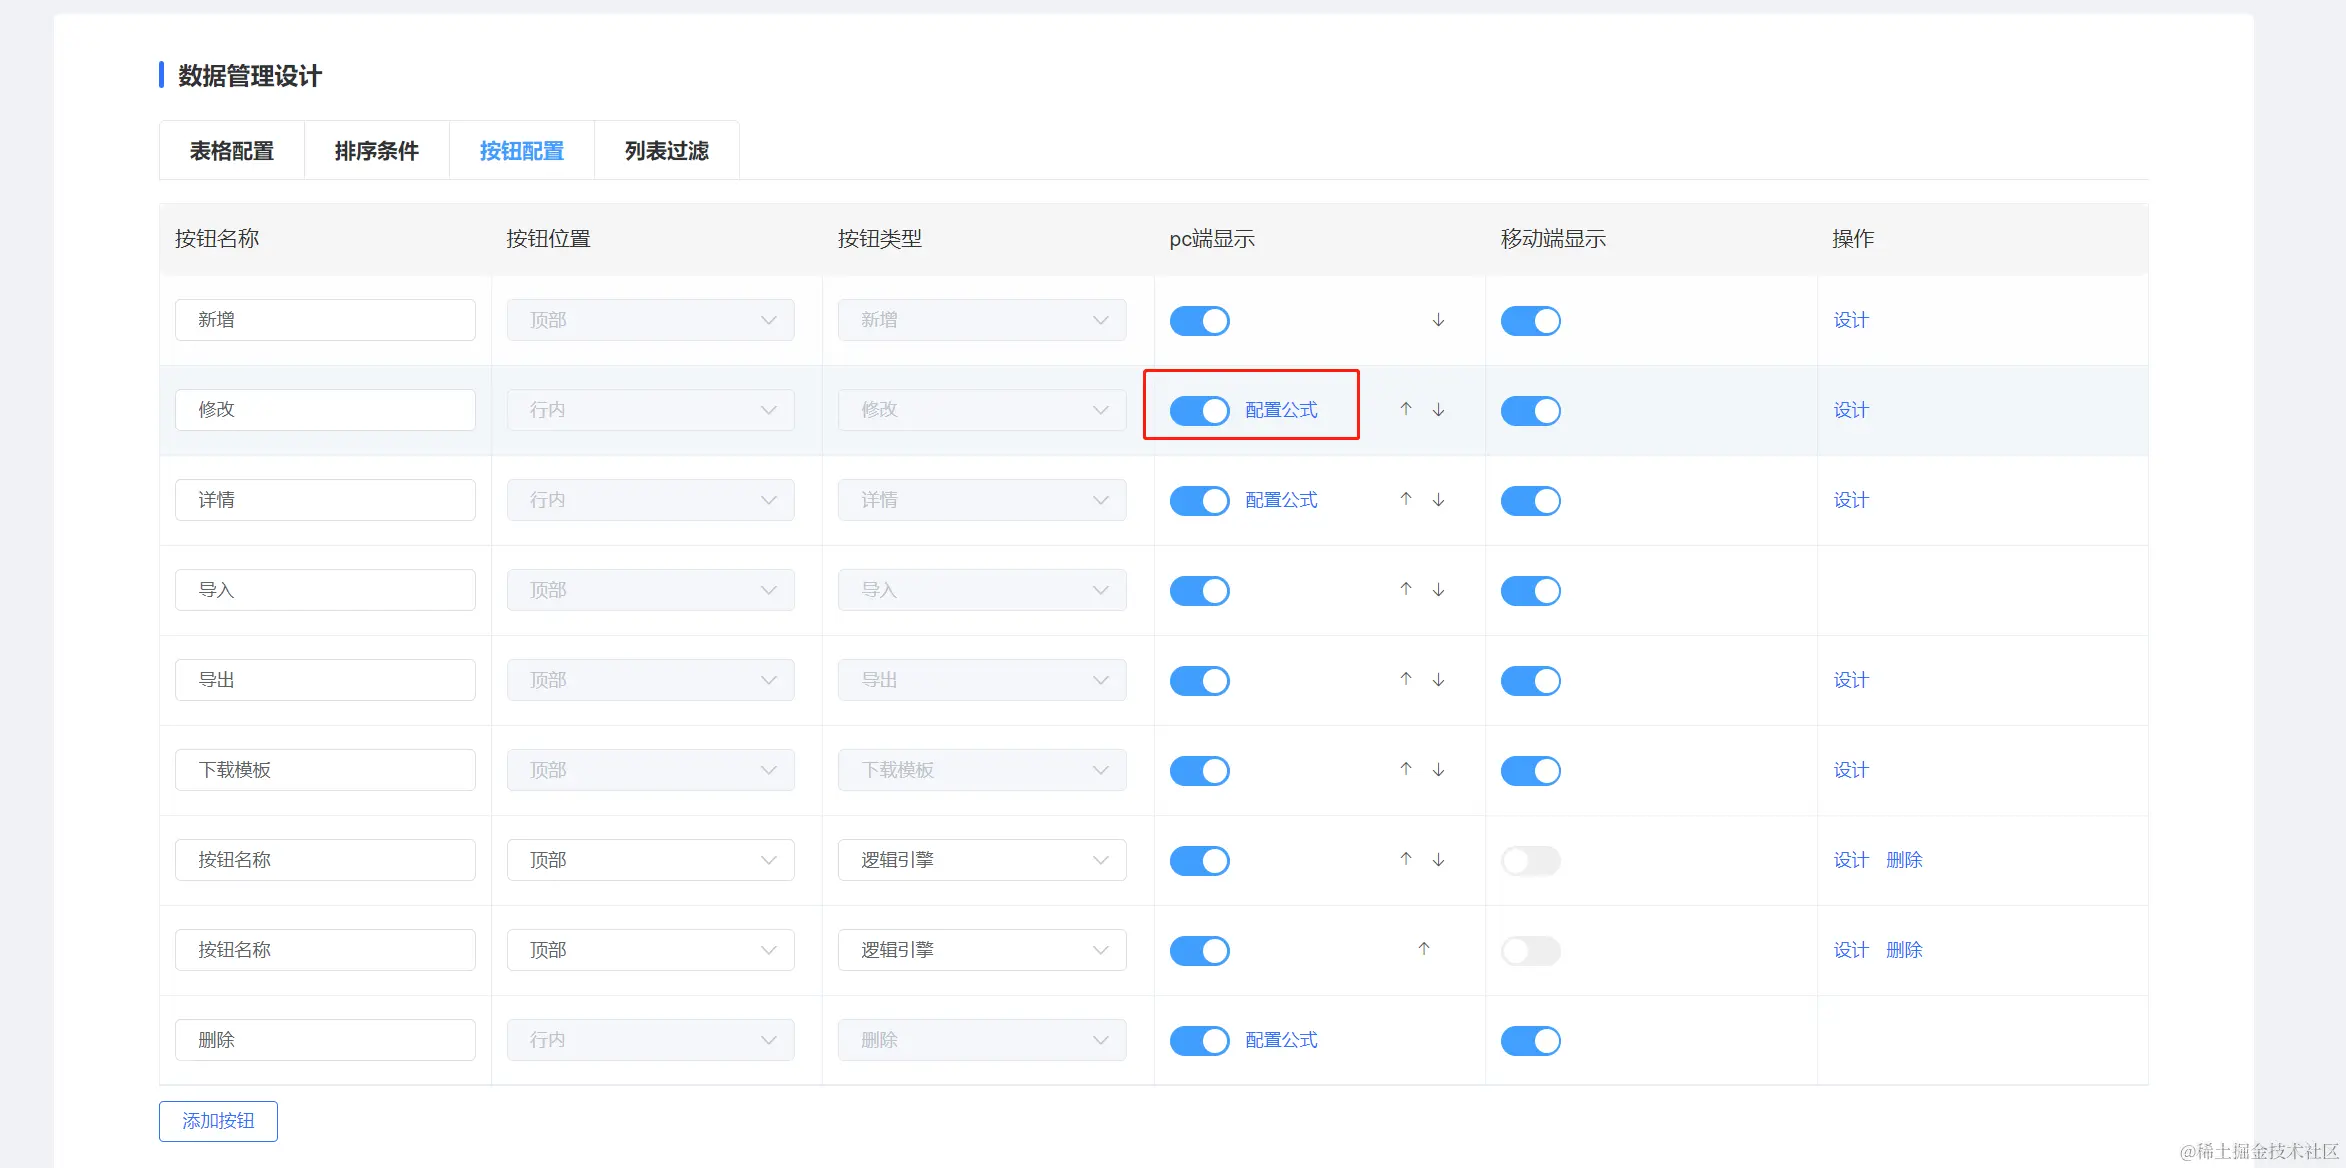Turn off 移动端显示 switch for 删除 row
Screen dimensions: 2346x1168
[1530, 1041]
